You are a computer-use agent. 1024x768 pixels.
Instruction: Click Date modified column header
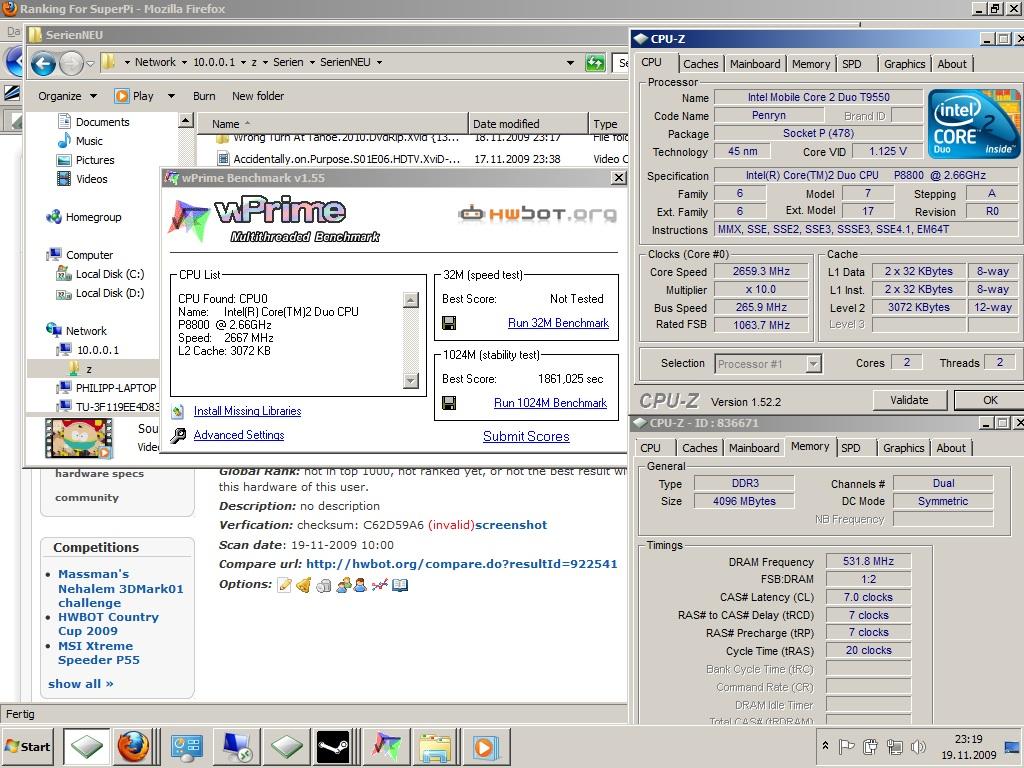pos(528,123)
